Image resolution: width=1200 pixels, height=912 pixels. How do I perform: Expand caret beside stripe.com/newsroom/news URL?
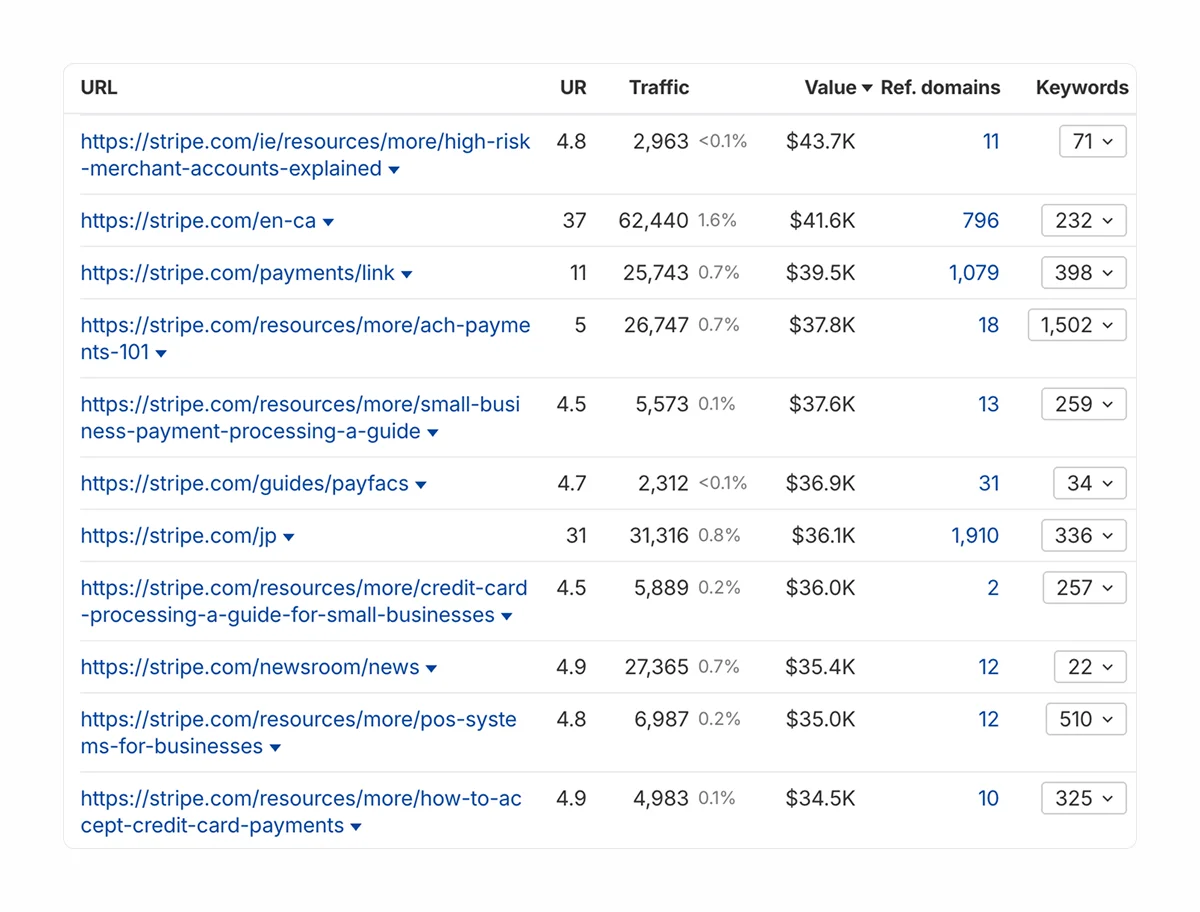(x=431, y=669)
